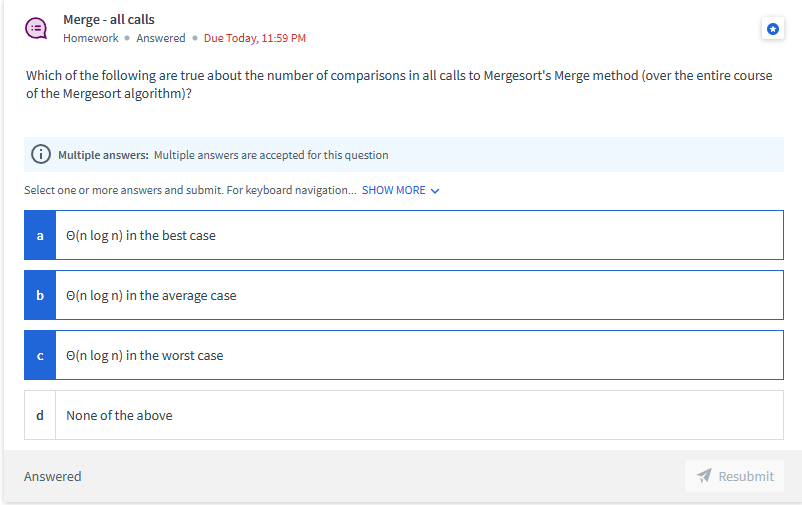Deselect the blue letter c tile
The image size is (802, 505).
(x=40, y=355)
